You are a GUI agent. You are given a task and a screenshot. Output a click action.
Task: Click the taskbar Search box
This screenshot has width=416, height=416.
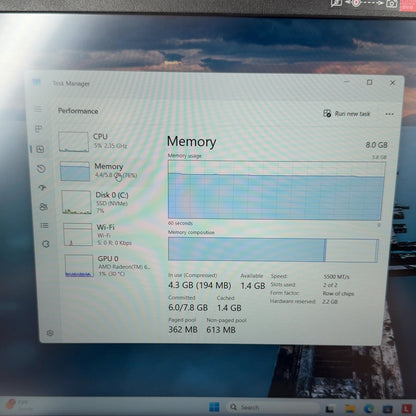273,407
